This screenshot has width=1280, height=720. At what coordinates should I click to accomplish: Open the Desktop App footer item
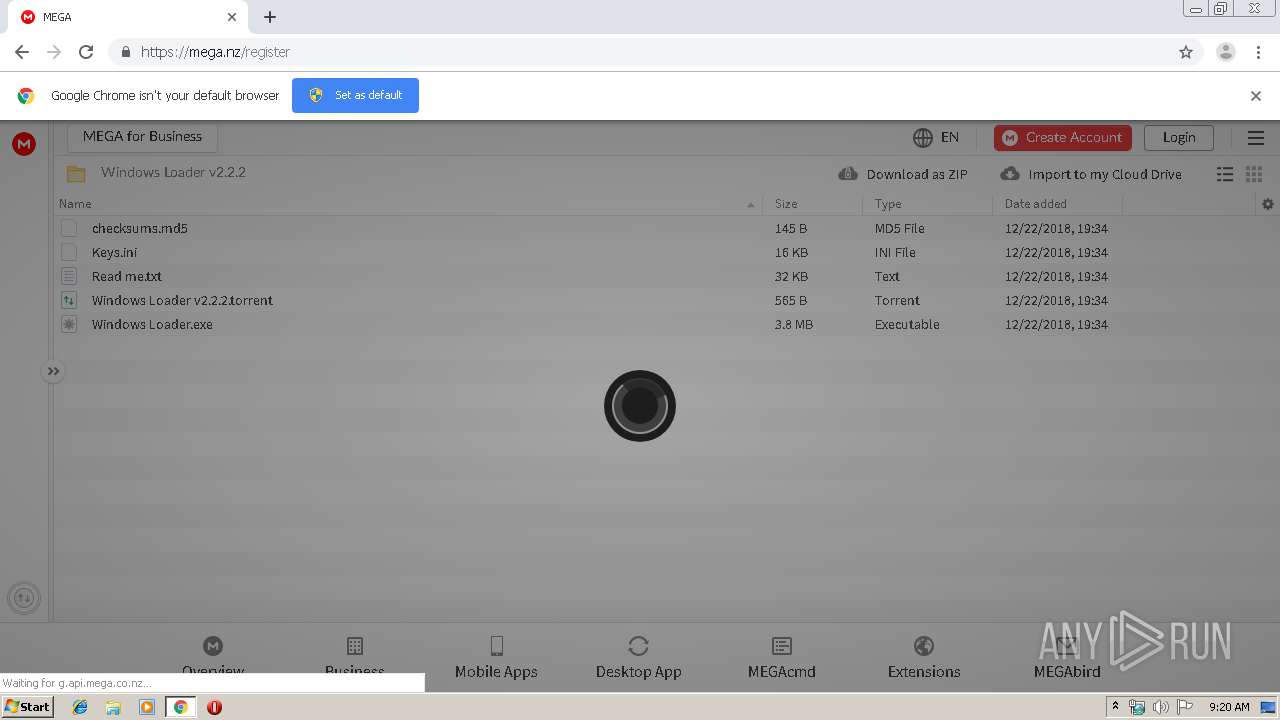[638, 658]
